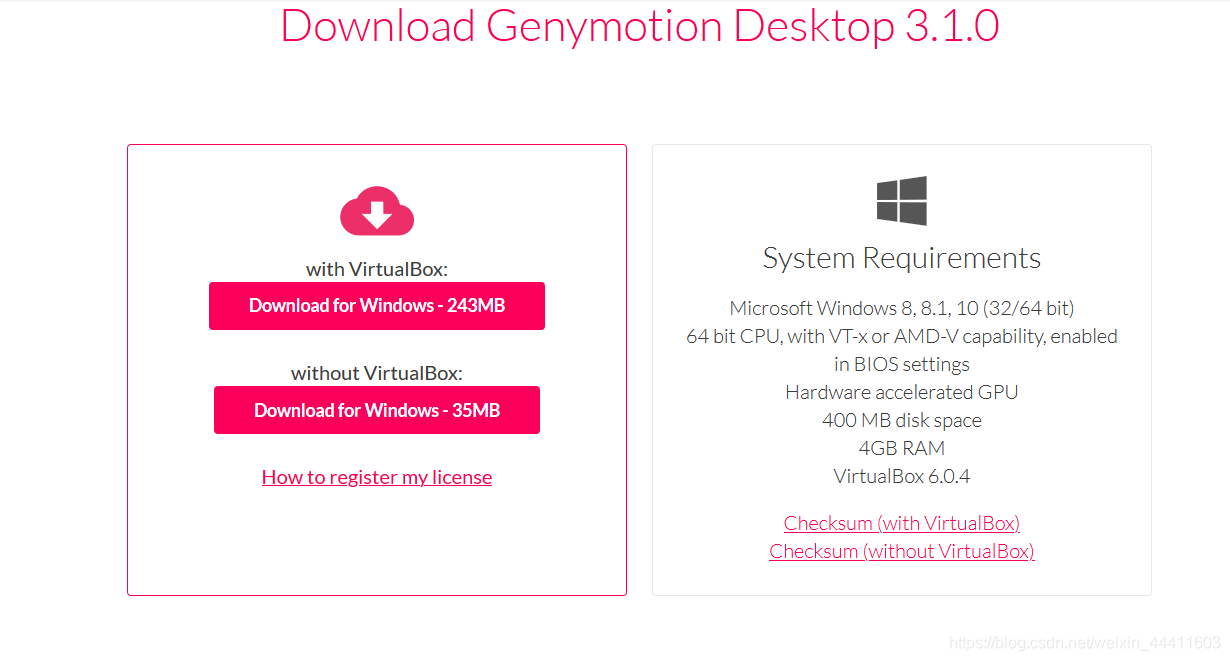Click the pink cloud download icon
This screenshot has width=1230, height=661.
pyautogui.click(x=377, y=212)
